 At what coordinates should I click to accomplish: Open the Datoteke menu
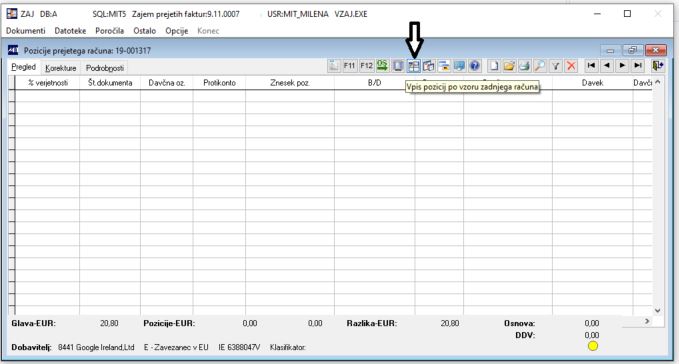70,31
